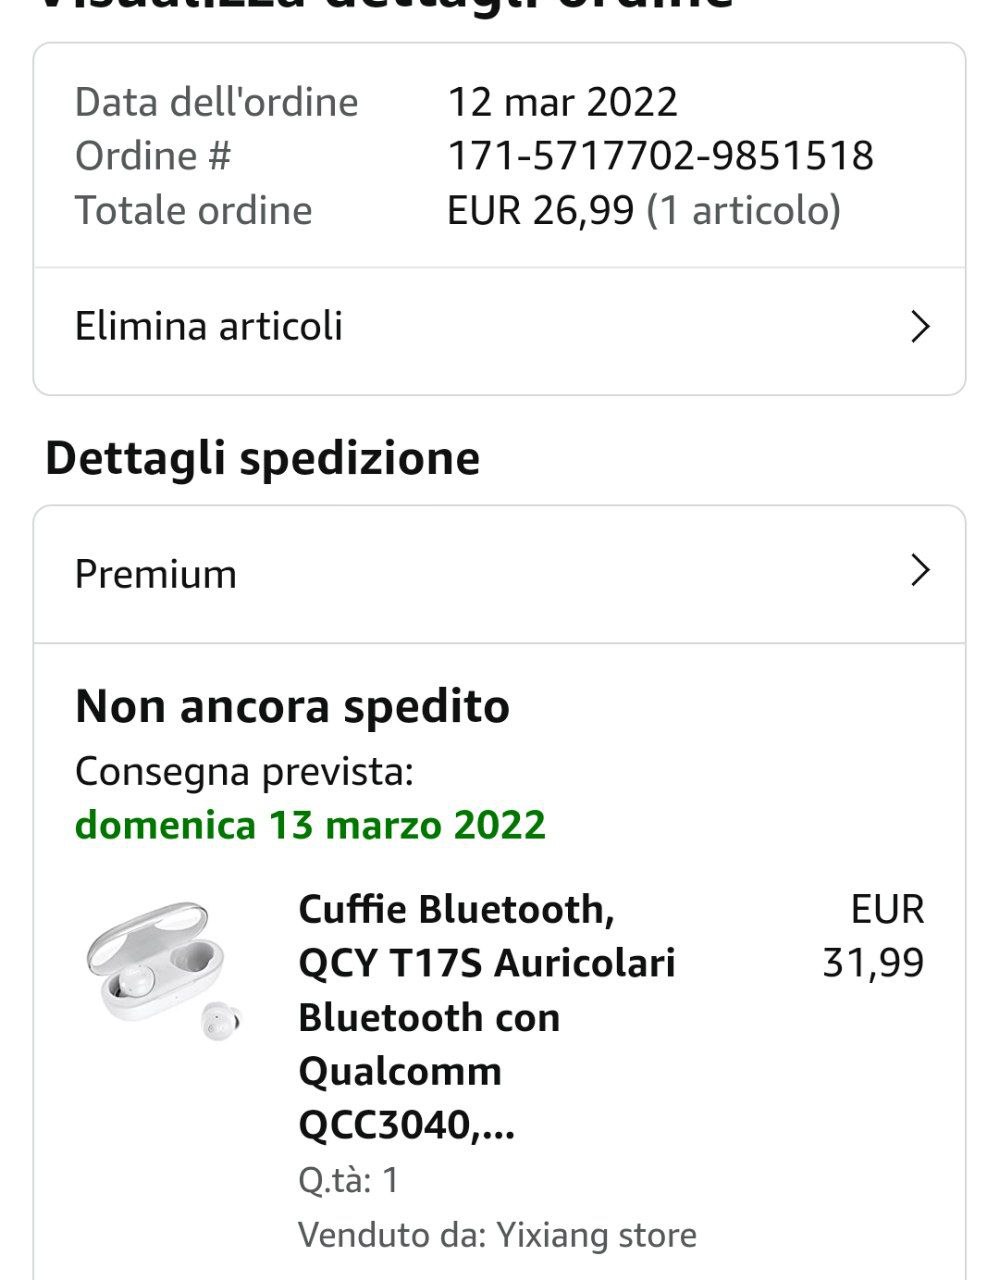Tap the green domenica 13 marzo 2022 date
The image size is (999, 1280).
point(310,825)
